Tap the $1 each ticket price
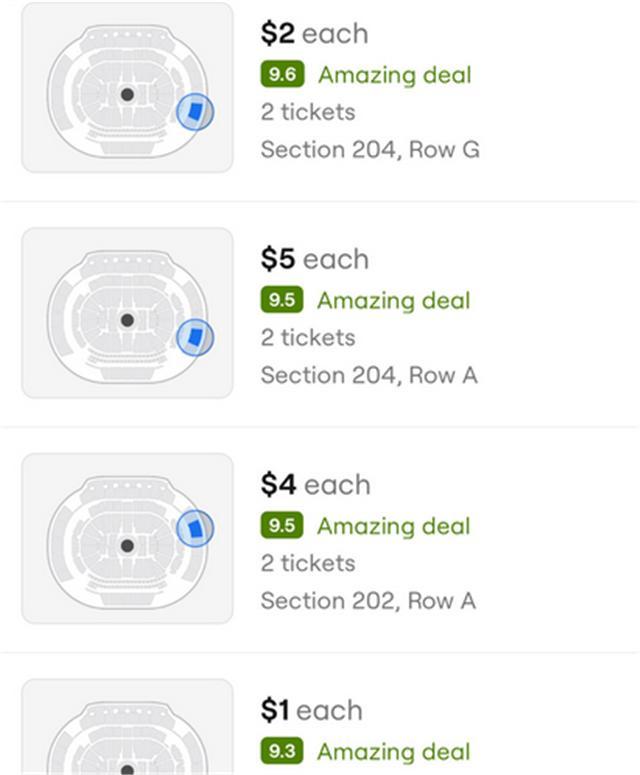 tap(311, 711)
